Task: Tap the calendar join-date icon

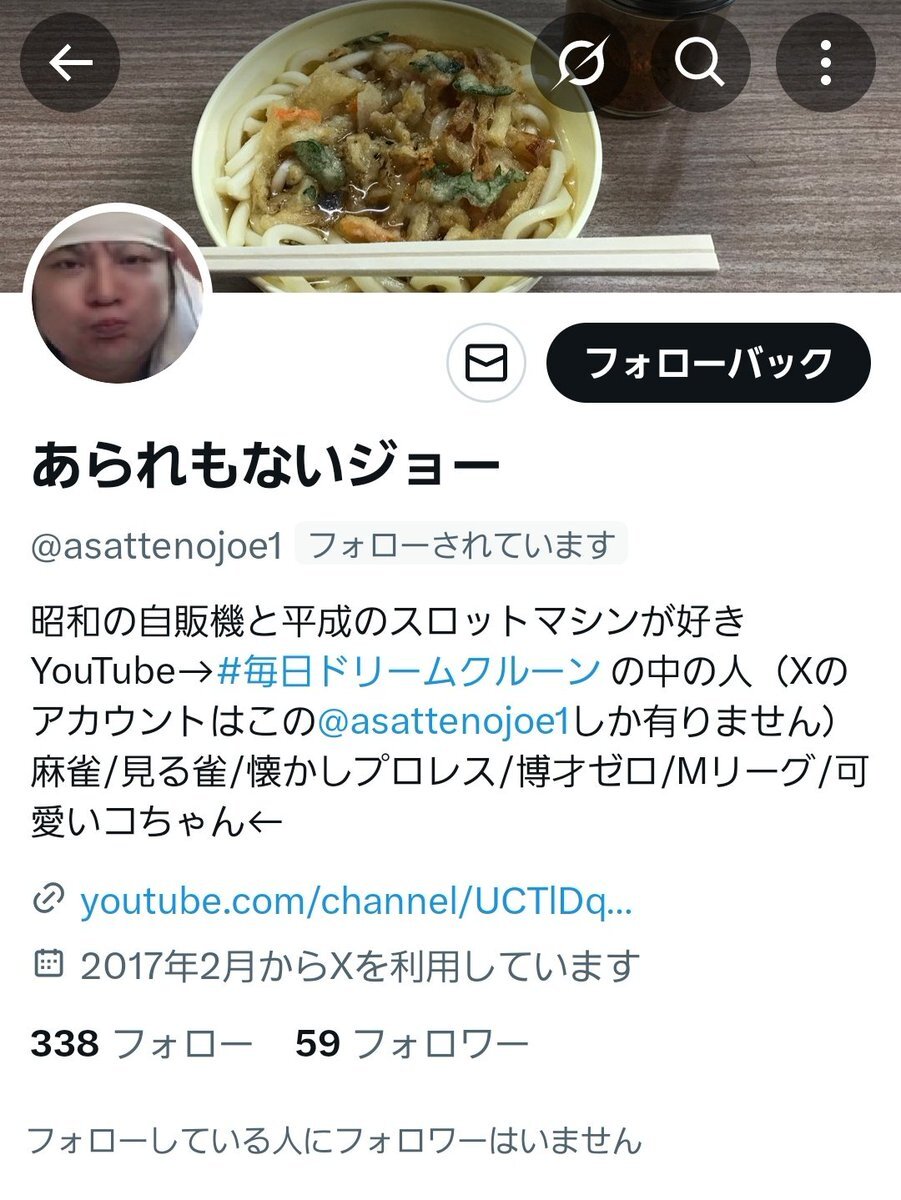Action: pos(47,963)
